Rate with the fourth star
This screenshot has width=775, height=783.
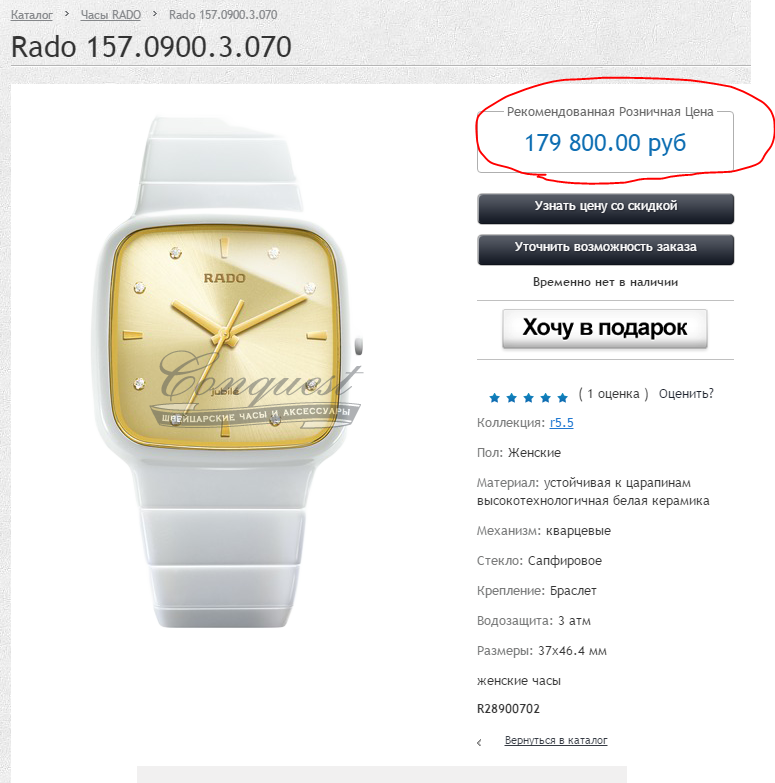[545, 397]
